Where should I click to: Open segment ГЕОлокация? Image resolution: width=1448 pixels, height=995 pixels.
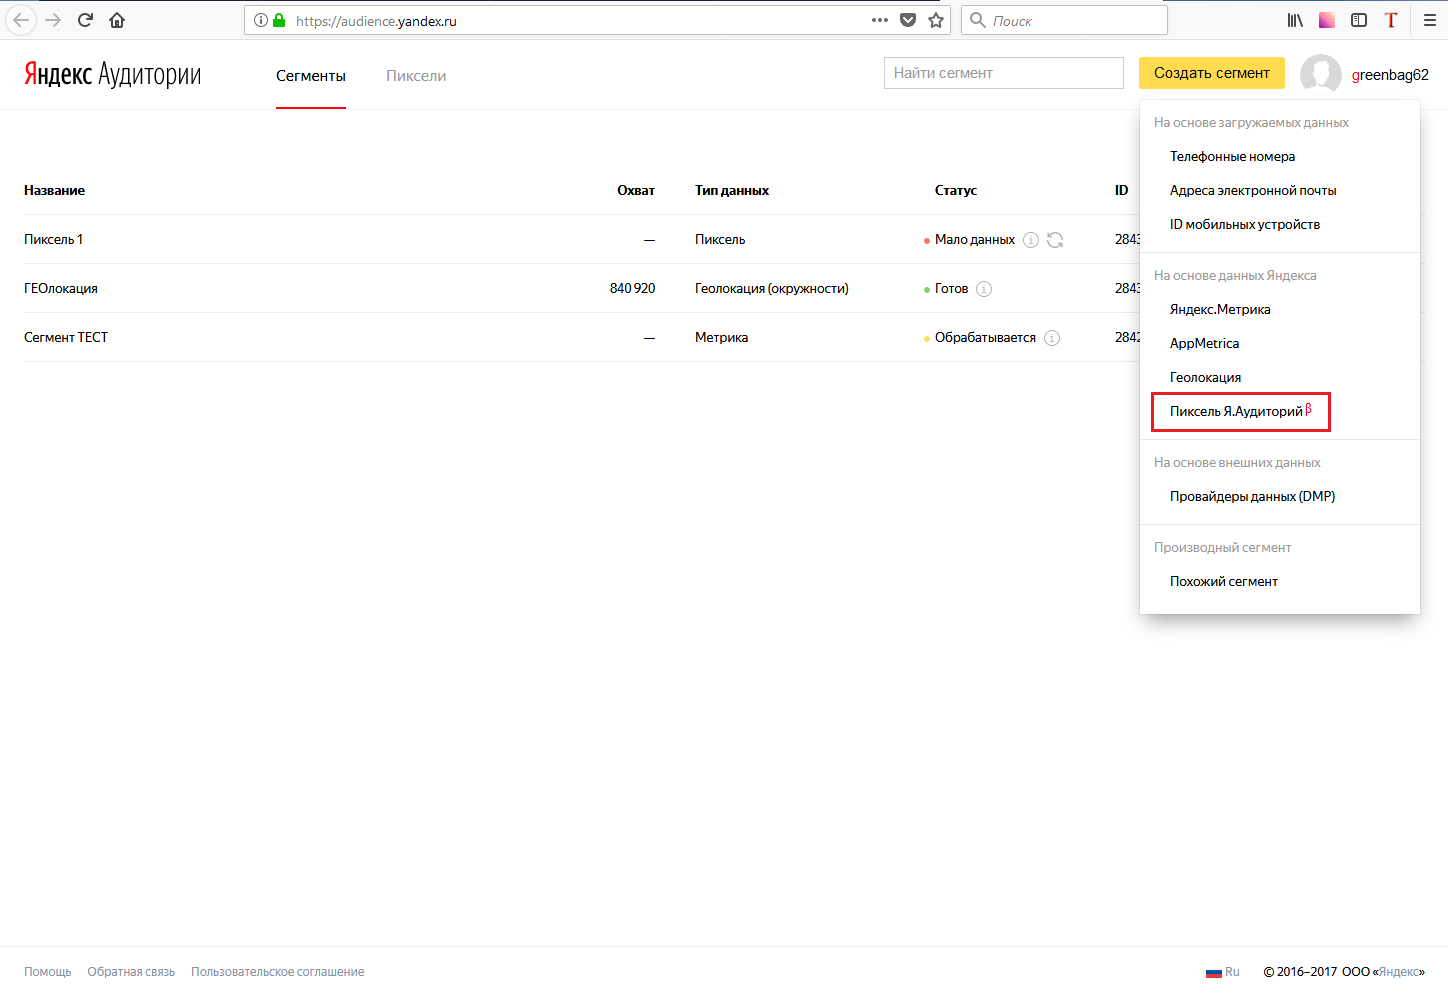(x=61, y=288)
